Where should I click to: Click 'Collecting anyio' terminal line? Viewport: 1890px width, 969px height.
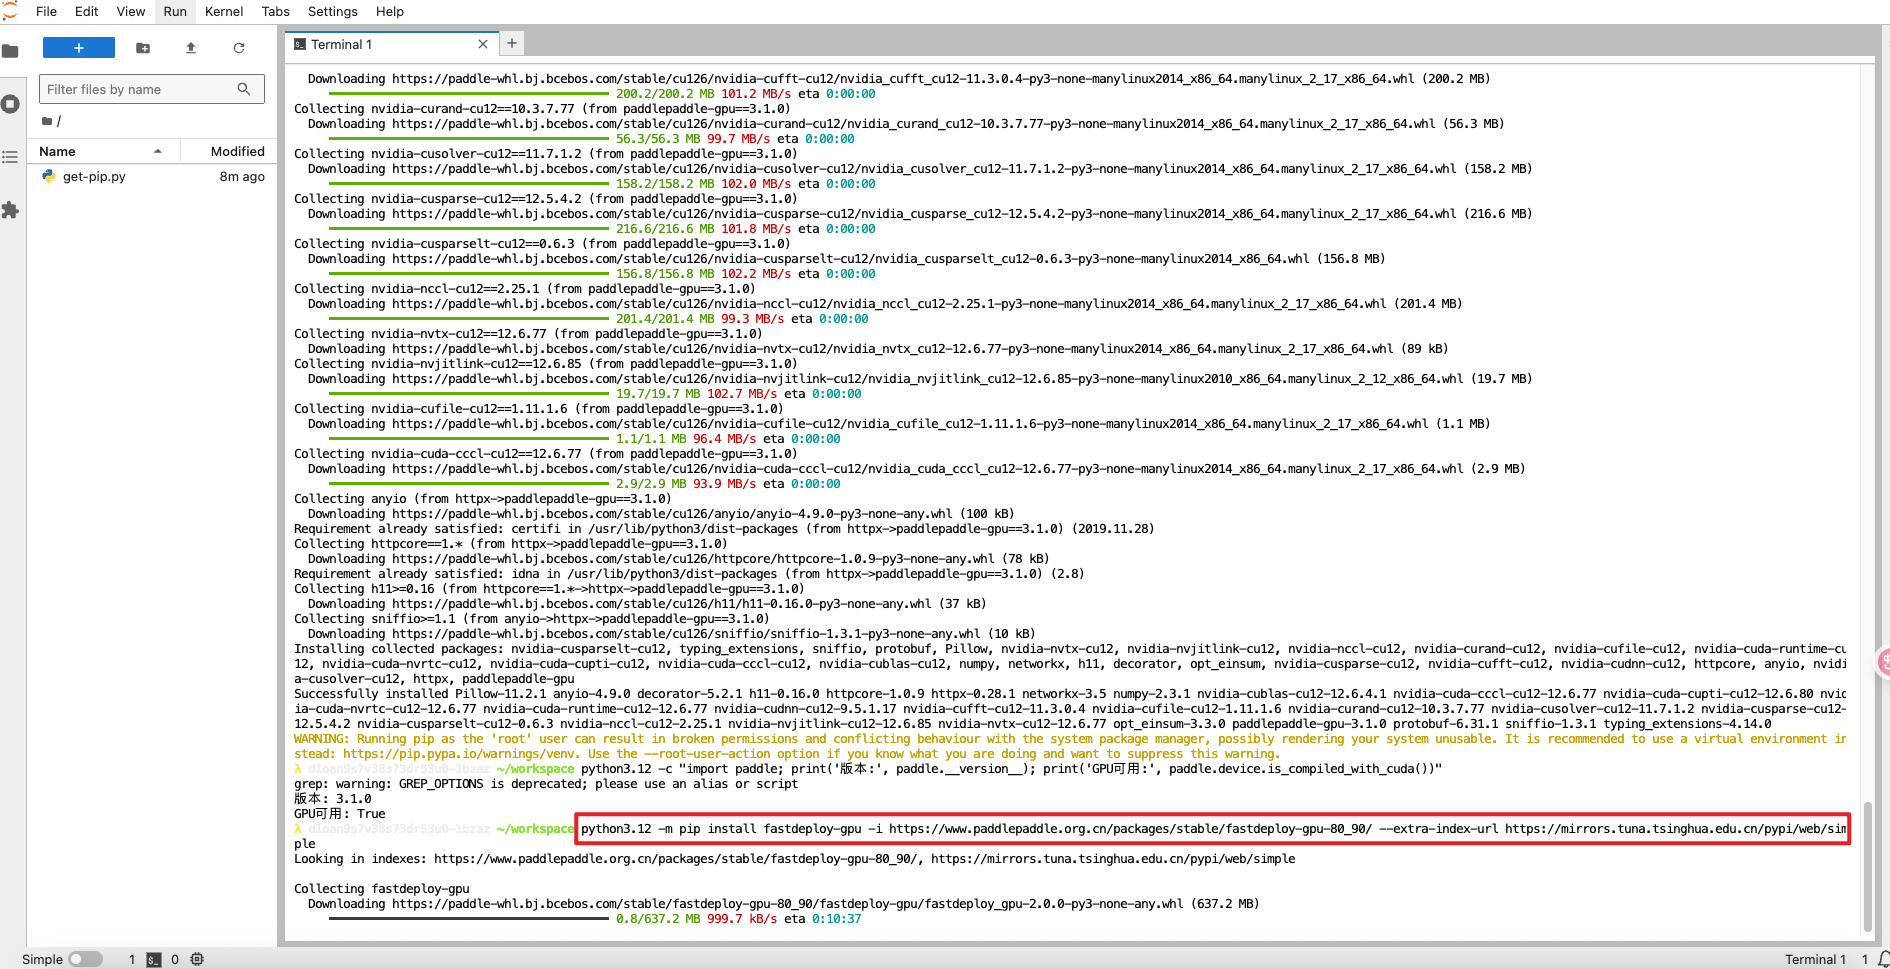[482, 499]
